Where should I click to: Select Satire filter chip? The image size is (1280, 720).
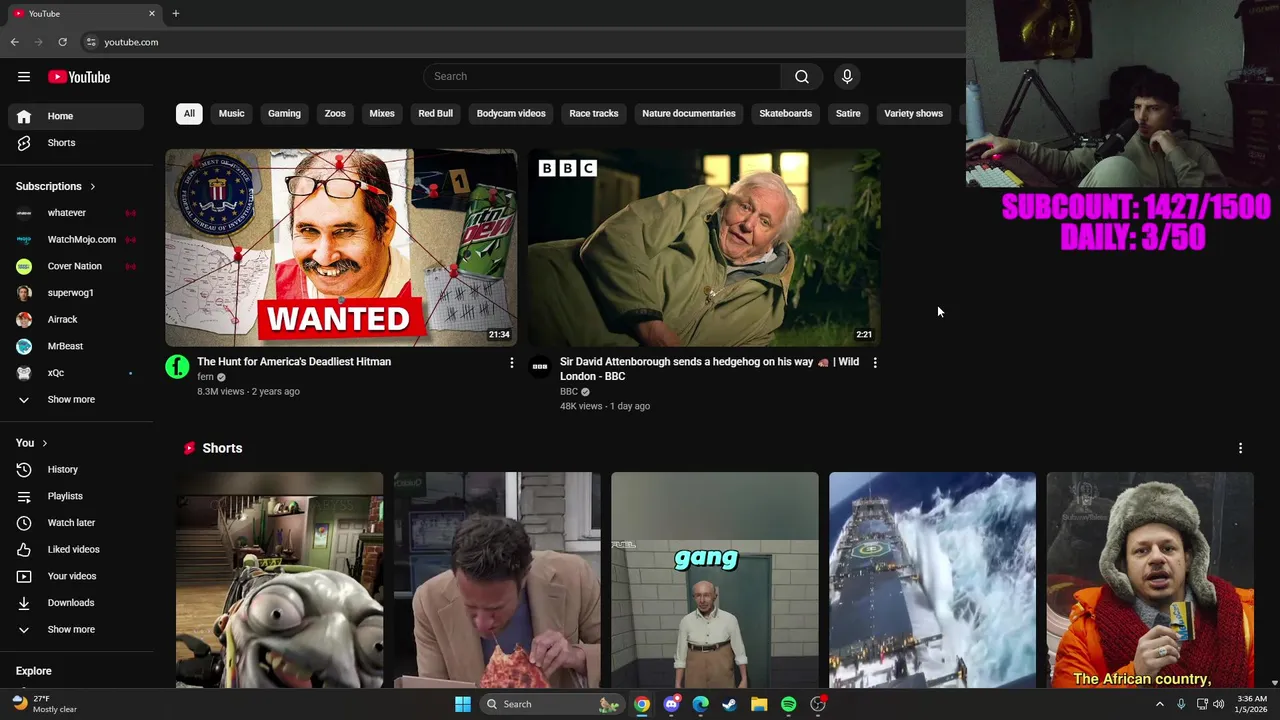(x=848, y=114)
